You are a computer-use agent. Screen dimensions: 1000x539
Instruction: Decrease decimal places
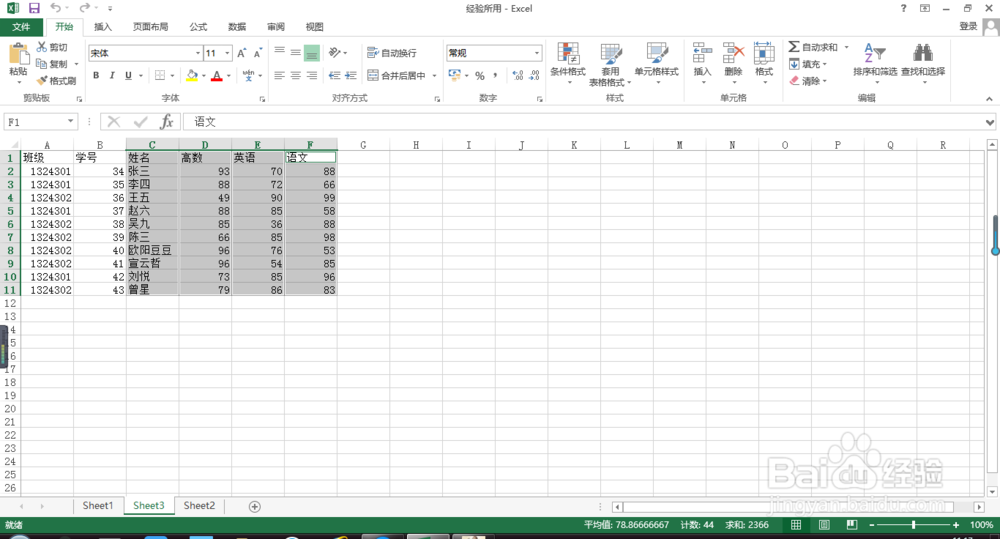[x=534, y=75]
